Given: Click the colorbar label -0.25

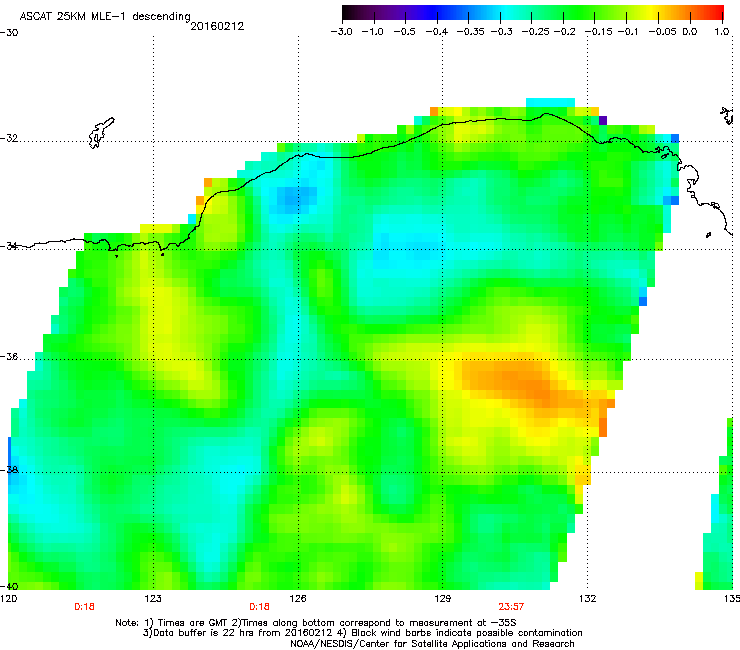Looking at the screenshot, I should click(x=535, y=32).
